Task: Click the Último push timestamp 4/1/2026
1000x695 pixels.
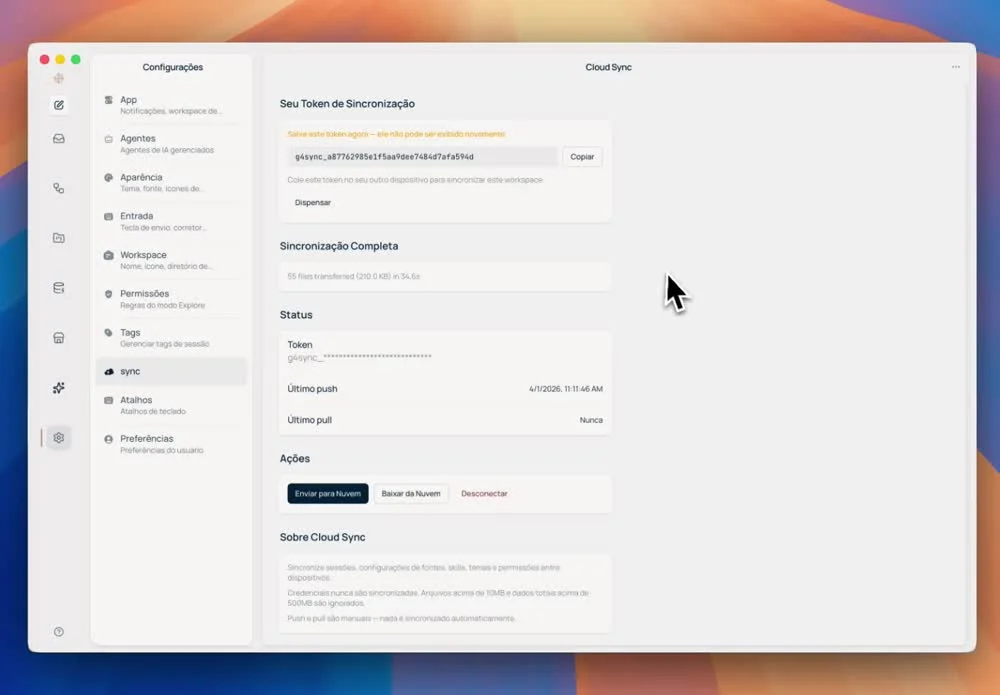Action: point(565,389)
